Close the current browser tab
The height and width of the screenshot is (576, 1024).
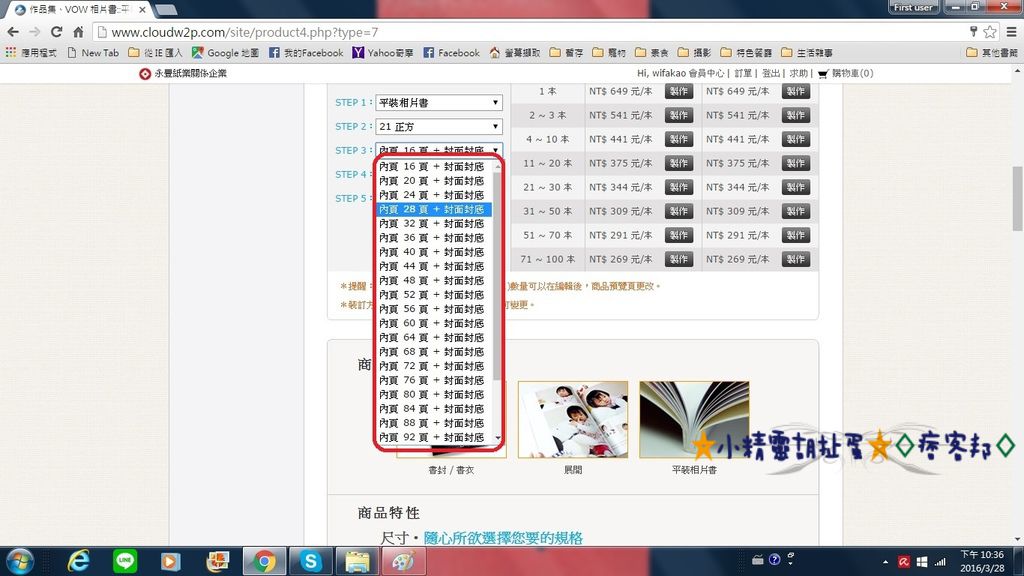click(142, 10)
